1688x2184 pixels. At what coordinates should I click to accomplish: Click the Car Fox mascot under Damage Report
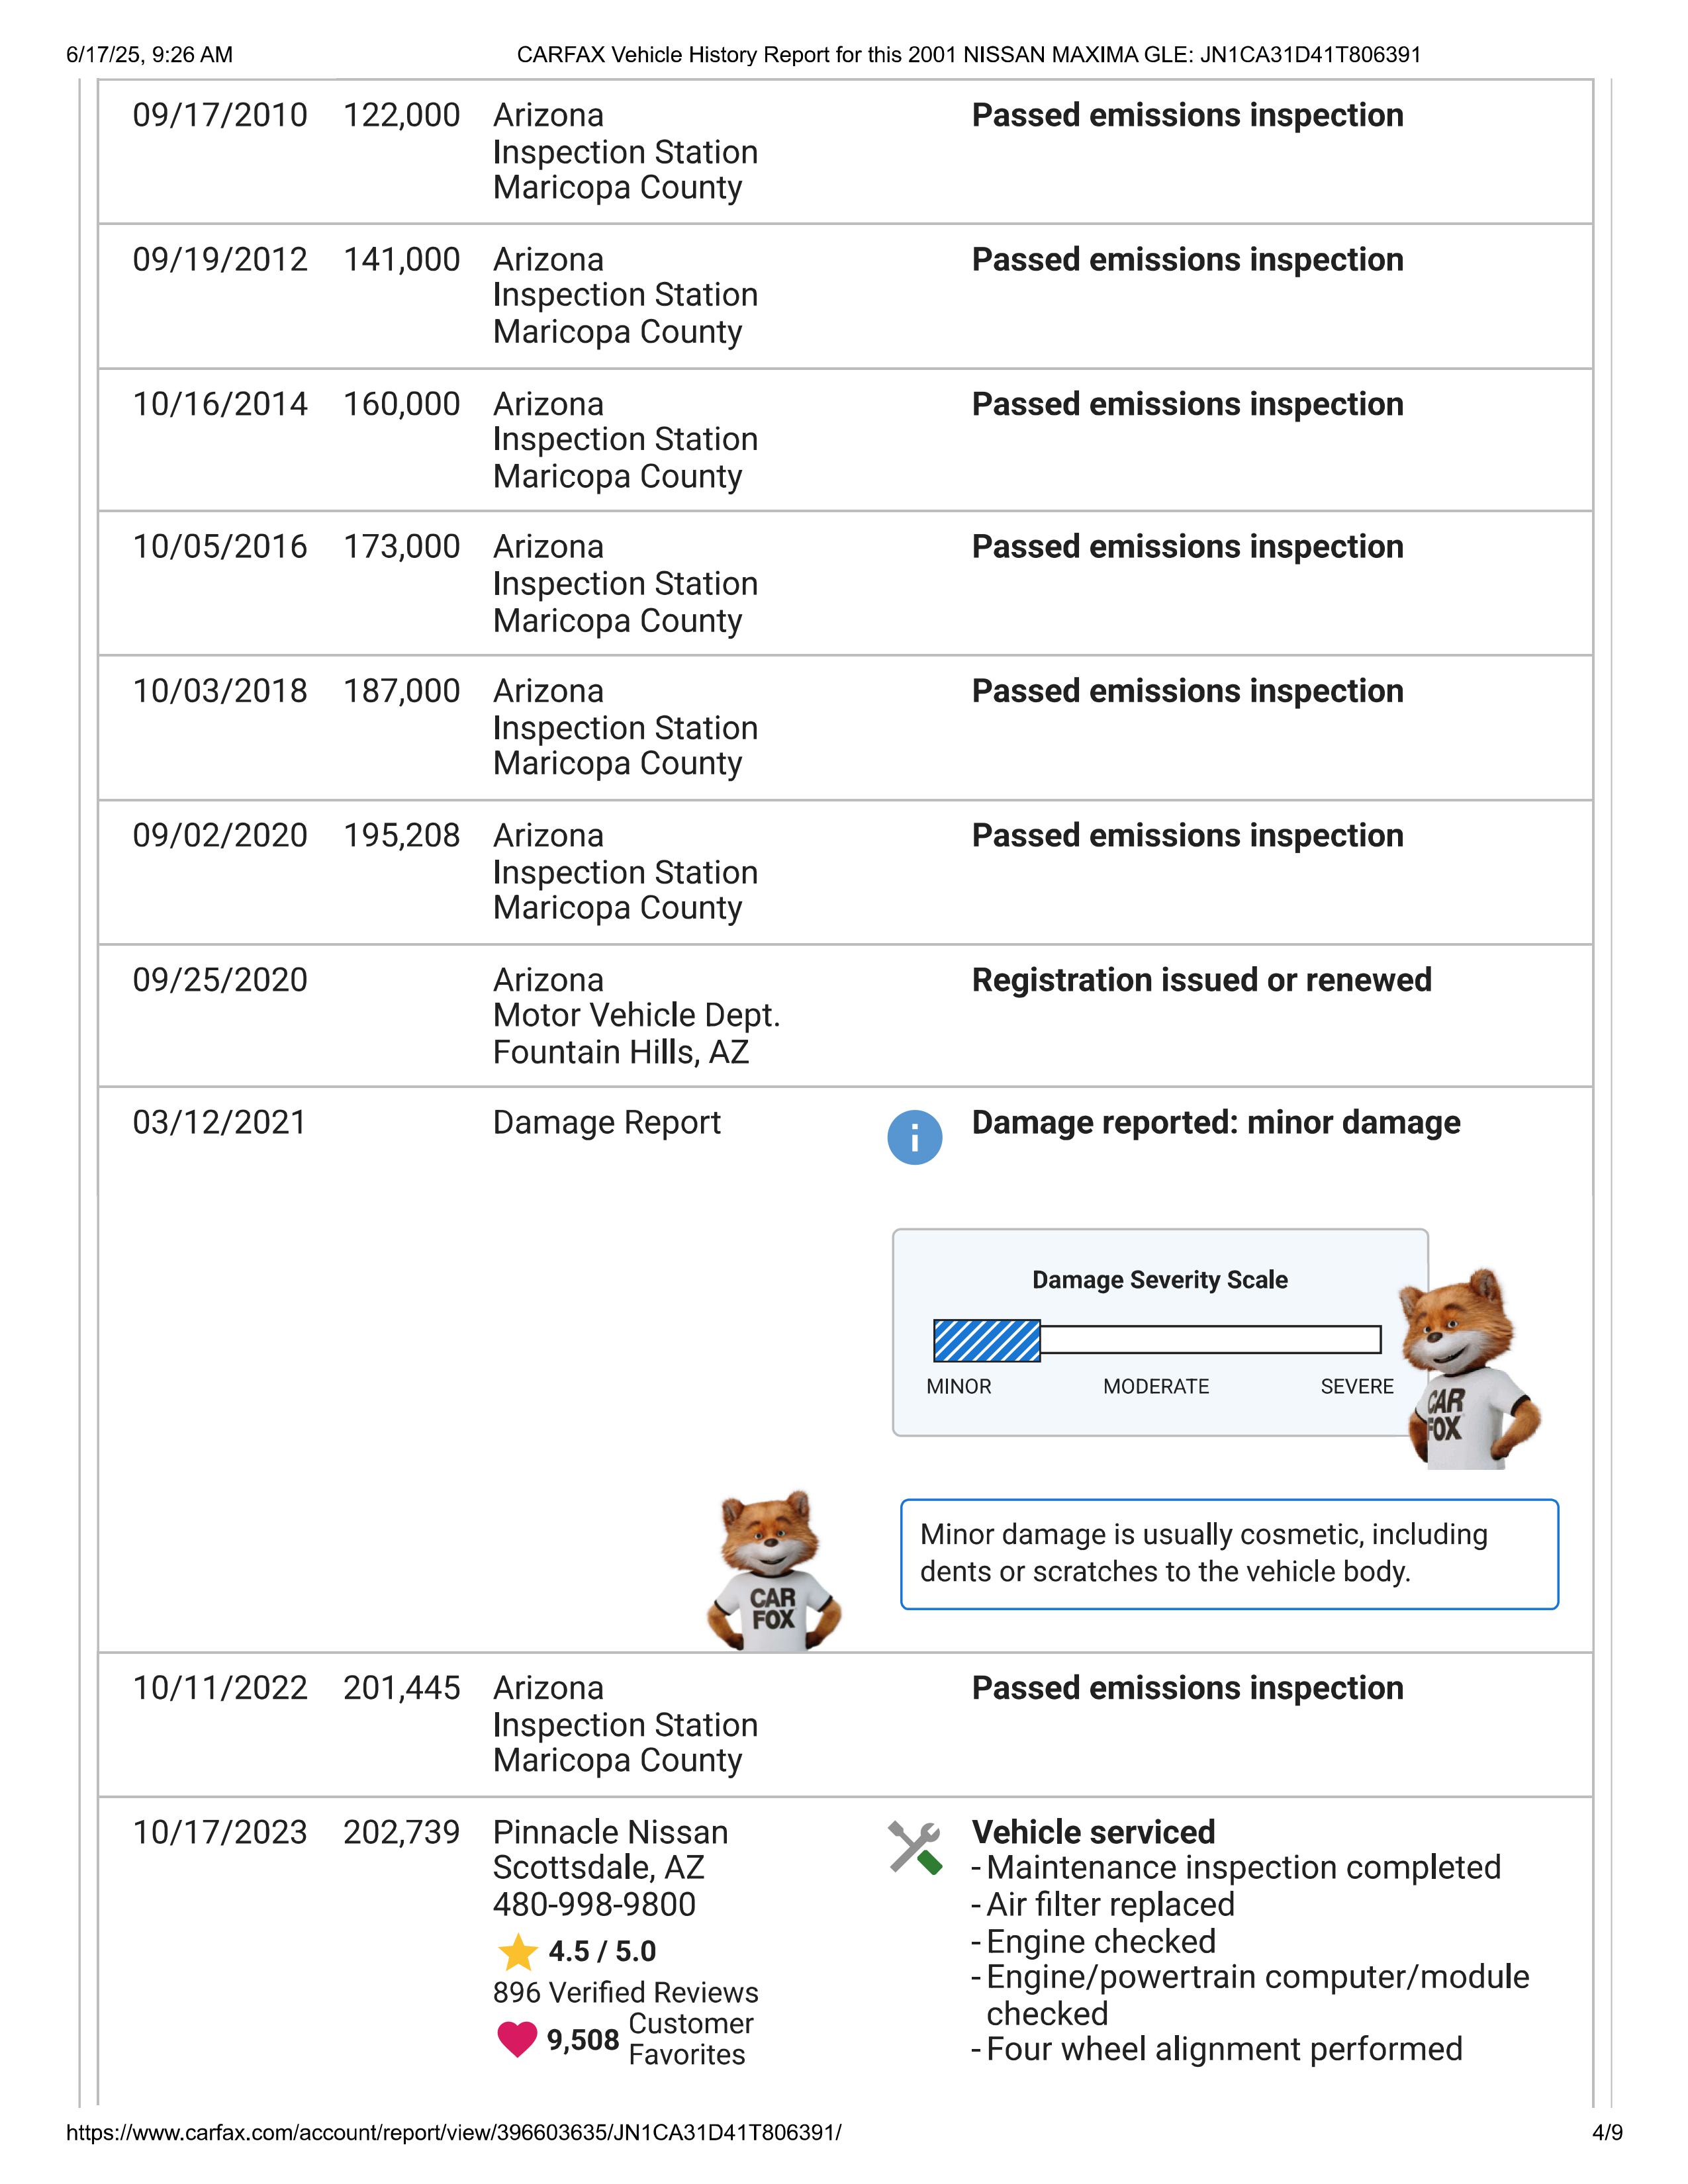(x=773, y=1571)
